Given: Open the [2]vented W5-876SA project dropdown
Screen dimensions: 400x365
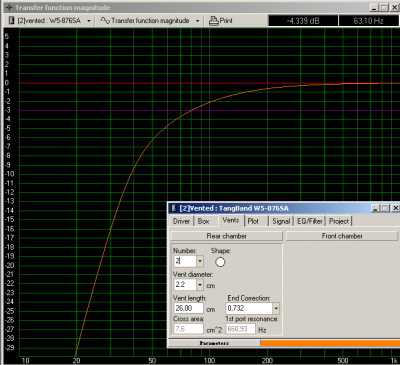Looking at the screenshot, I should 89,21.
